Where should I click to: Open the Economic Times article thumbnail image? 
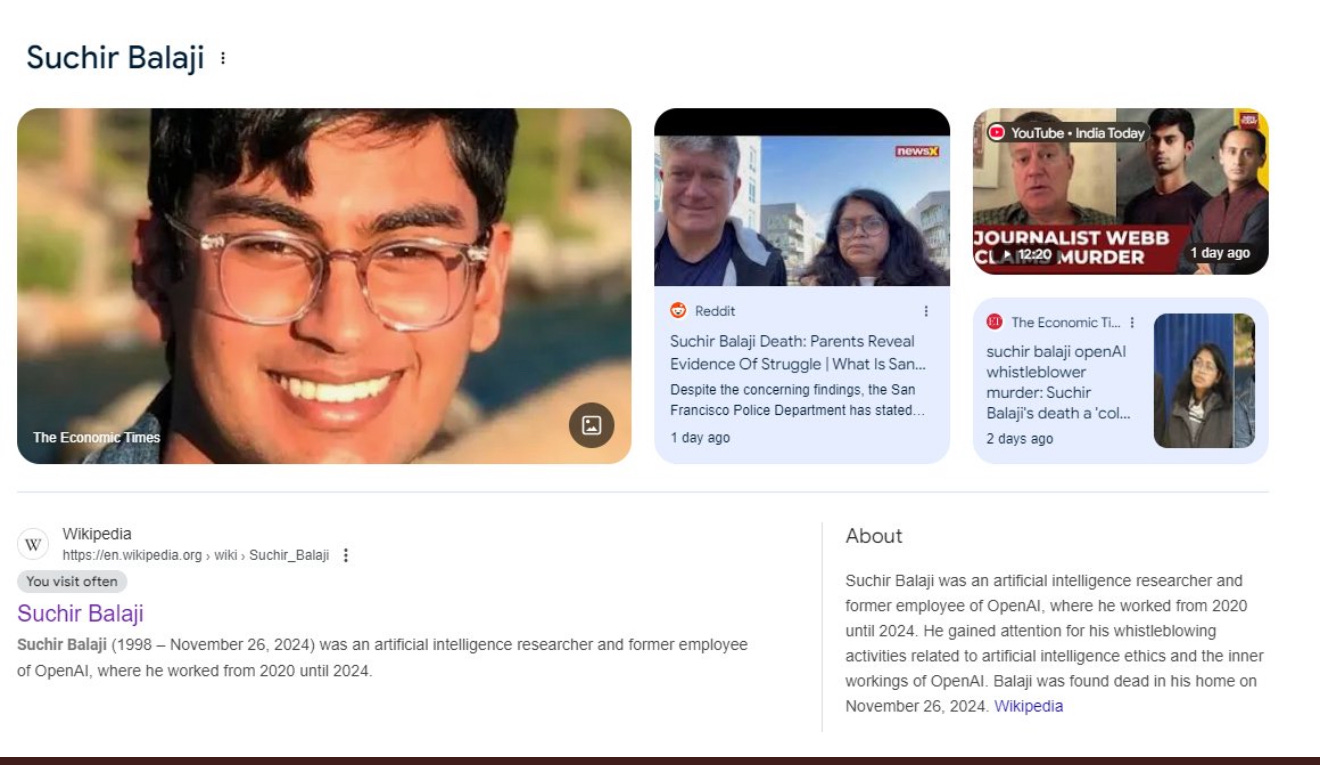click(x=1204, y=381)
